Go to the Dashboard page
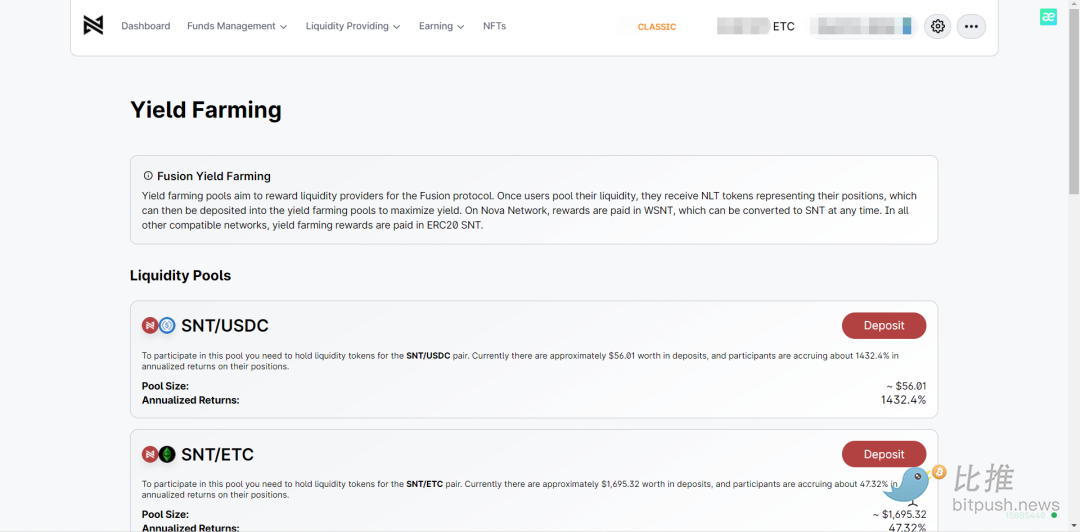The image size is (1080, 532). (x=145, y=26)
